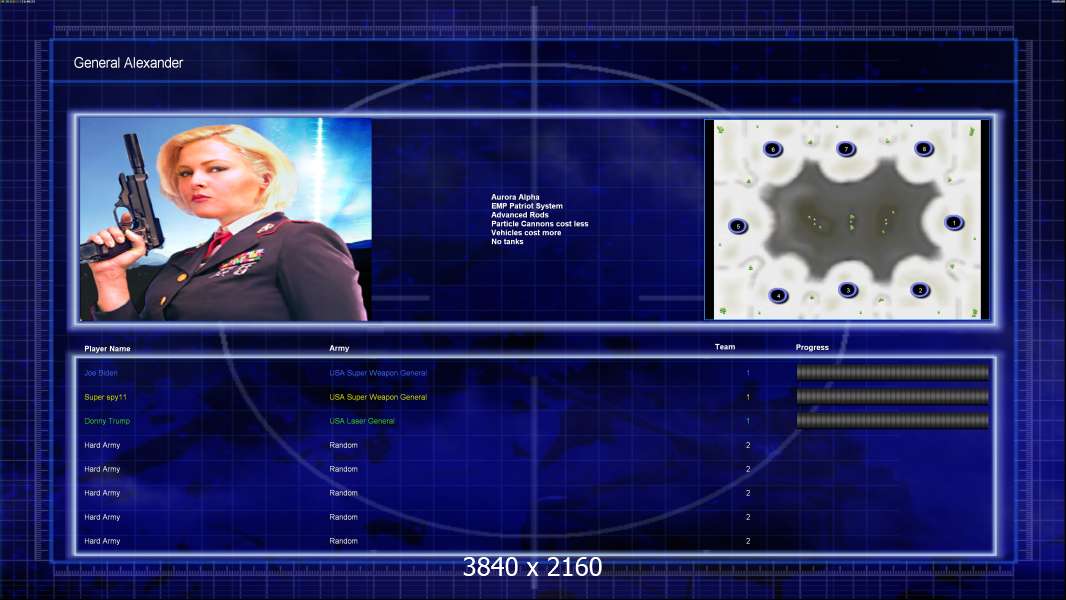Select start position 6 on the map
Image resolution: width=1066 pixels, height=600 pixels.
coord(773,149)
